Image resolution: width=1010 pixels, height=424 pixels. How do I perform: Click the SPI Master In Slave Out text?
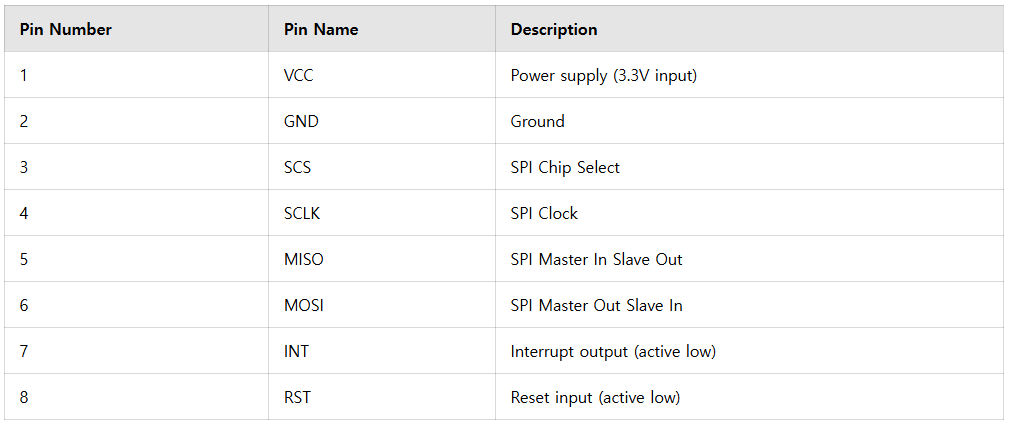[596, 260]
